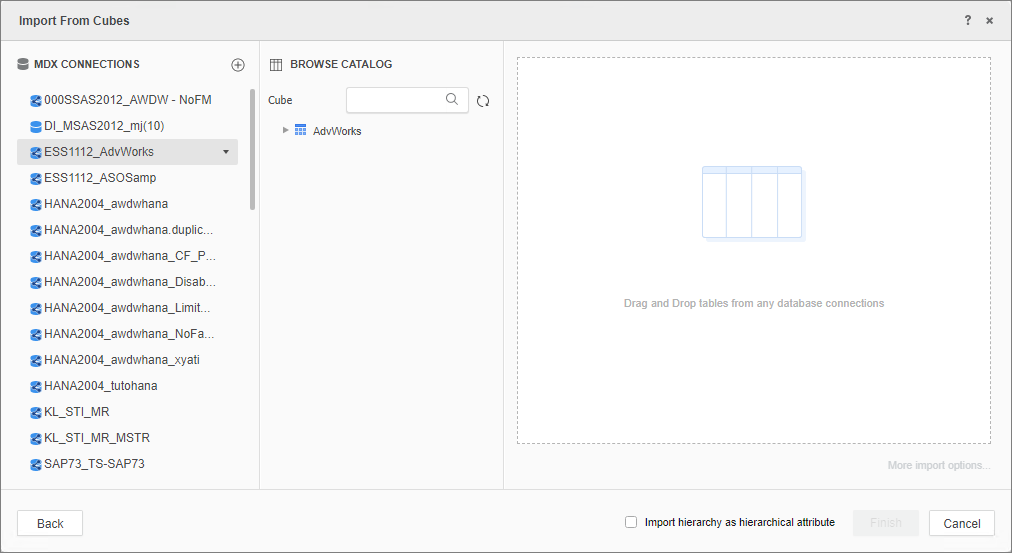The image size is (1012, 553).
Task: Open the ESS1112_AdvWorks connection dropdown arrow
Action: click(x=226, y=152)
